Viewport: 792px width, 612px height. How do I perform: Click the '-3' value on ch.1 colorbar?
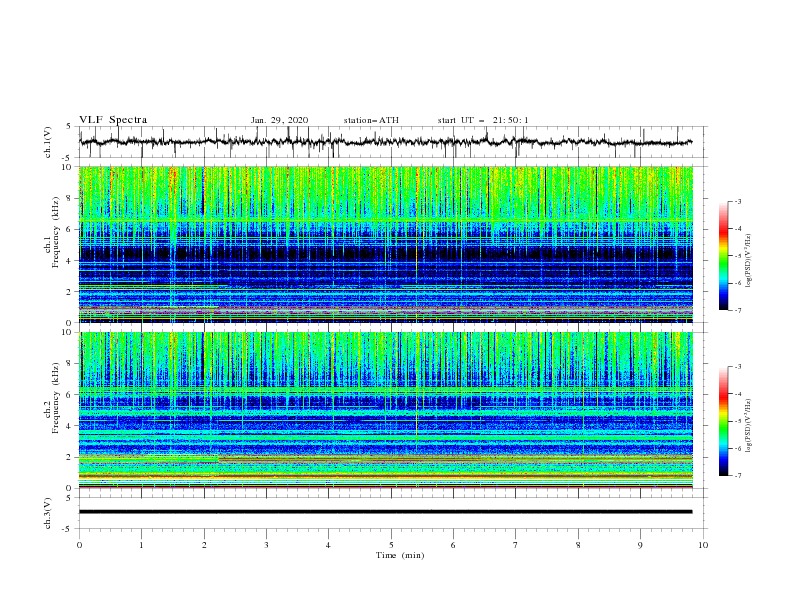738,202
